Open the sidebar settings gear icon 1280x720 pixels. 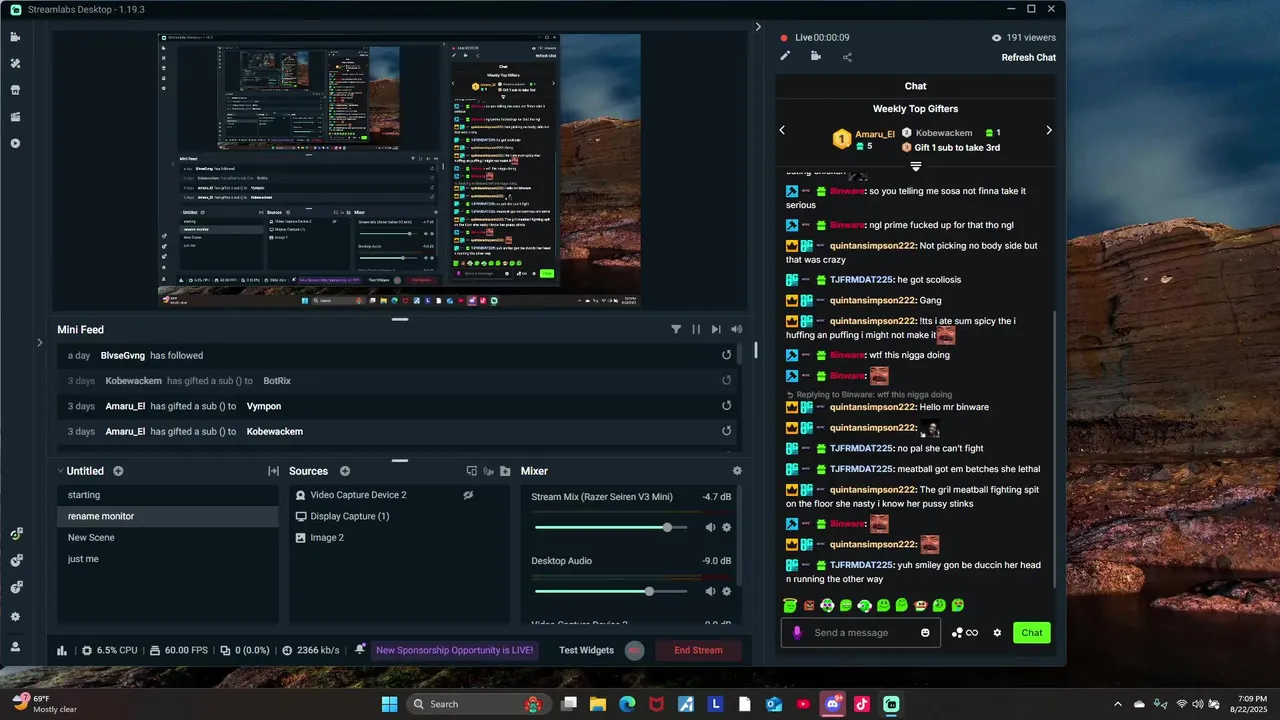pyautogui.click(x=15, y=617)
